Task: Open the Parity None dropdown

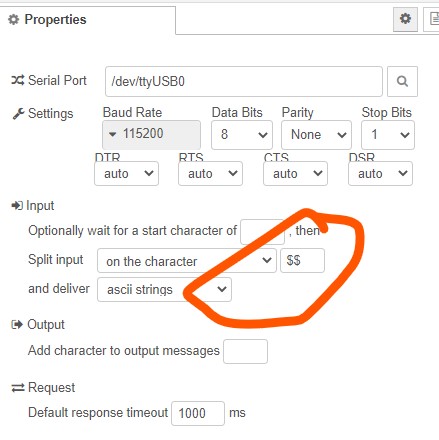Action: (x=316, y=135)
